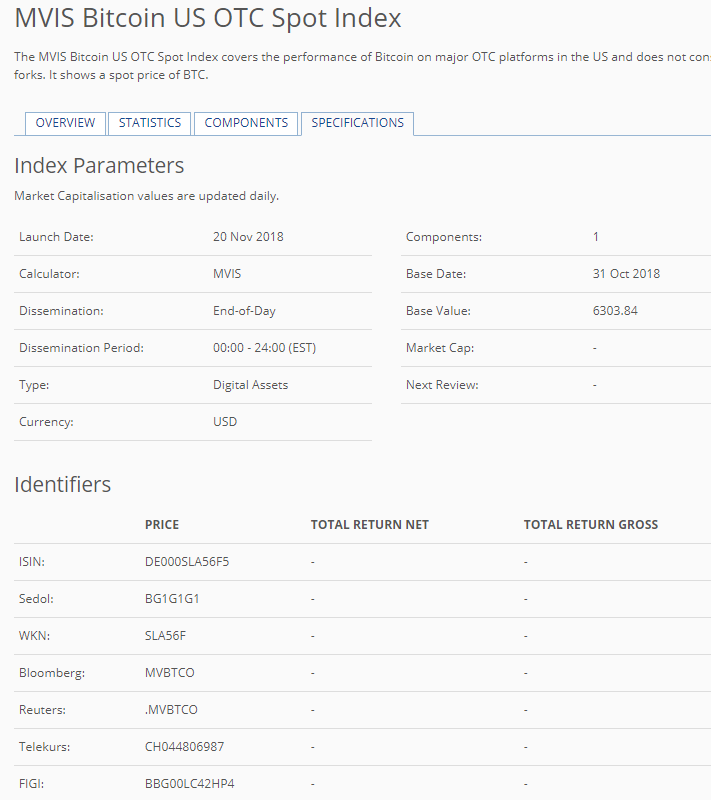Click the Identifiers heading

point(62,484)
